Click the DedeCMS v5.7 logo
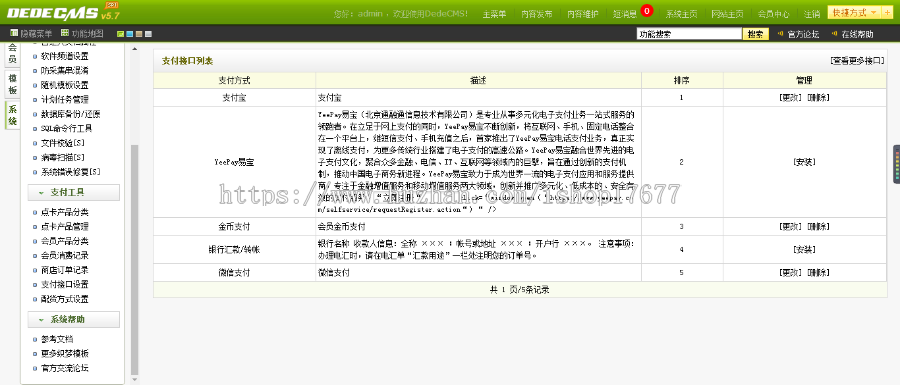 pos(63,11)
